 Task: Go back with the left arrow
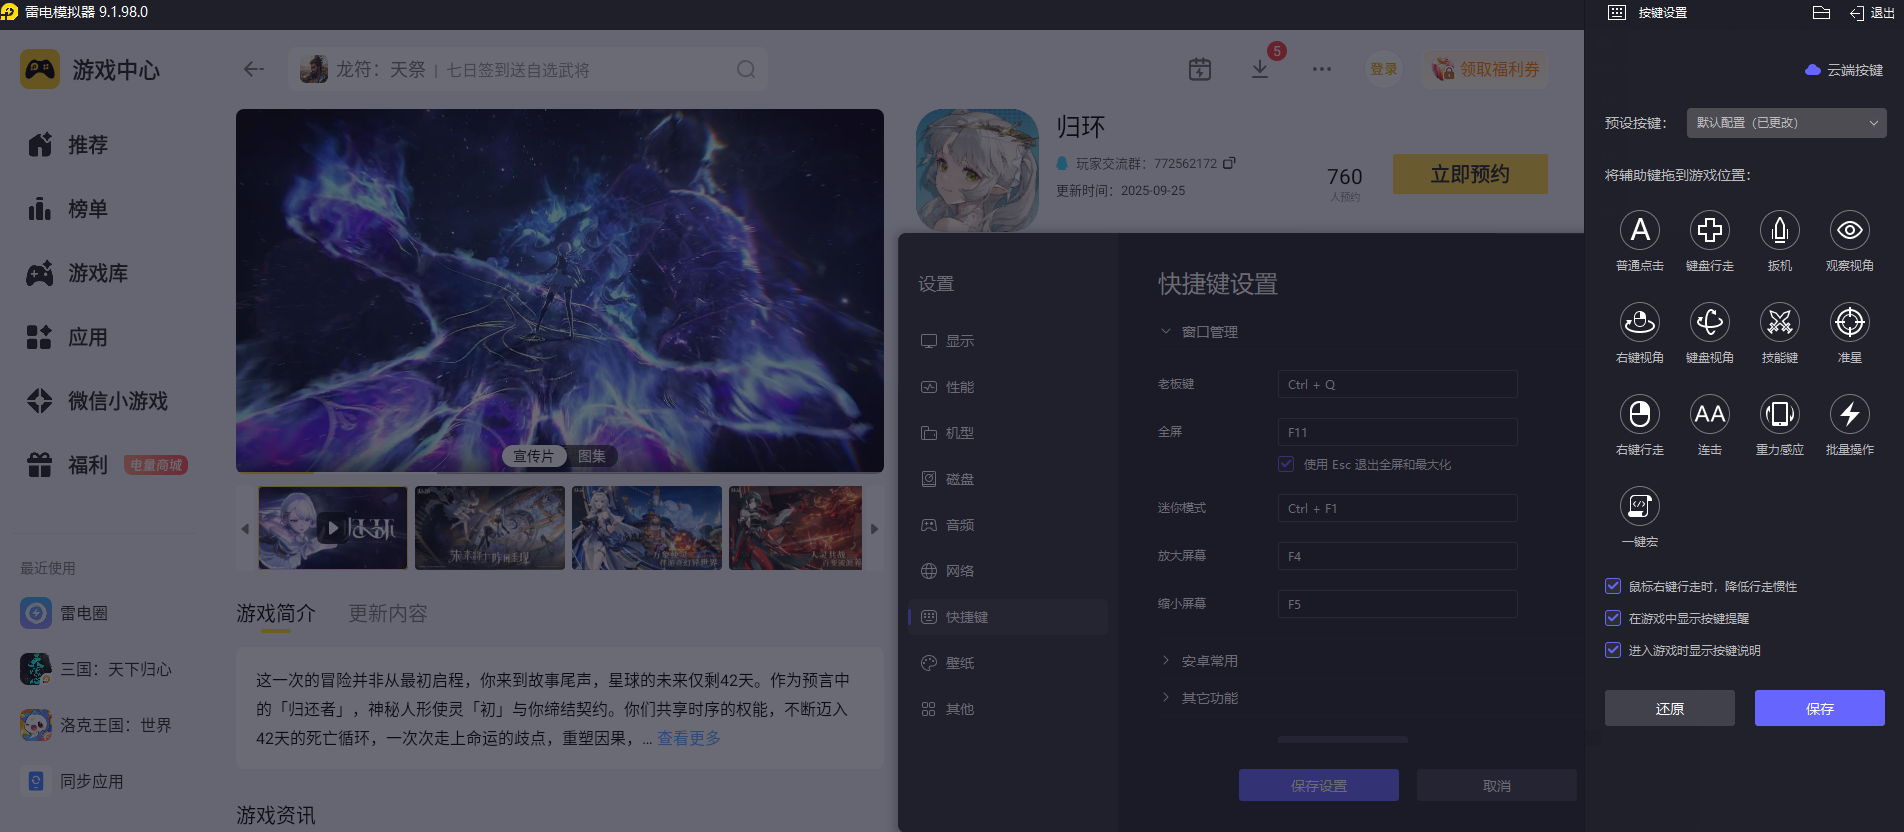254,69
